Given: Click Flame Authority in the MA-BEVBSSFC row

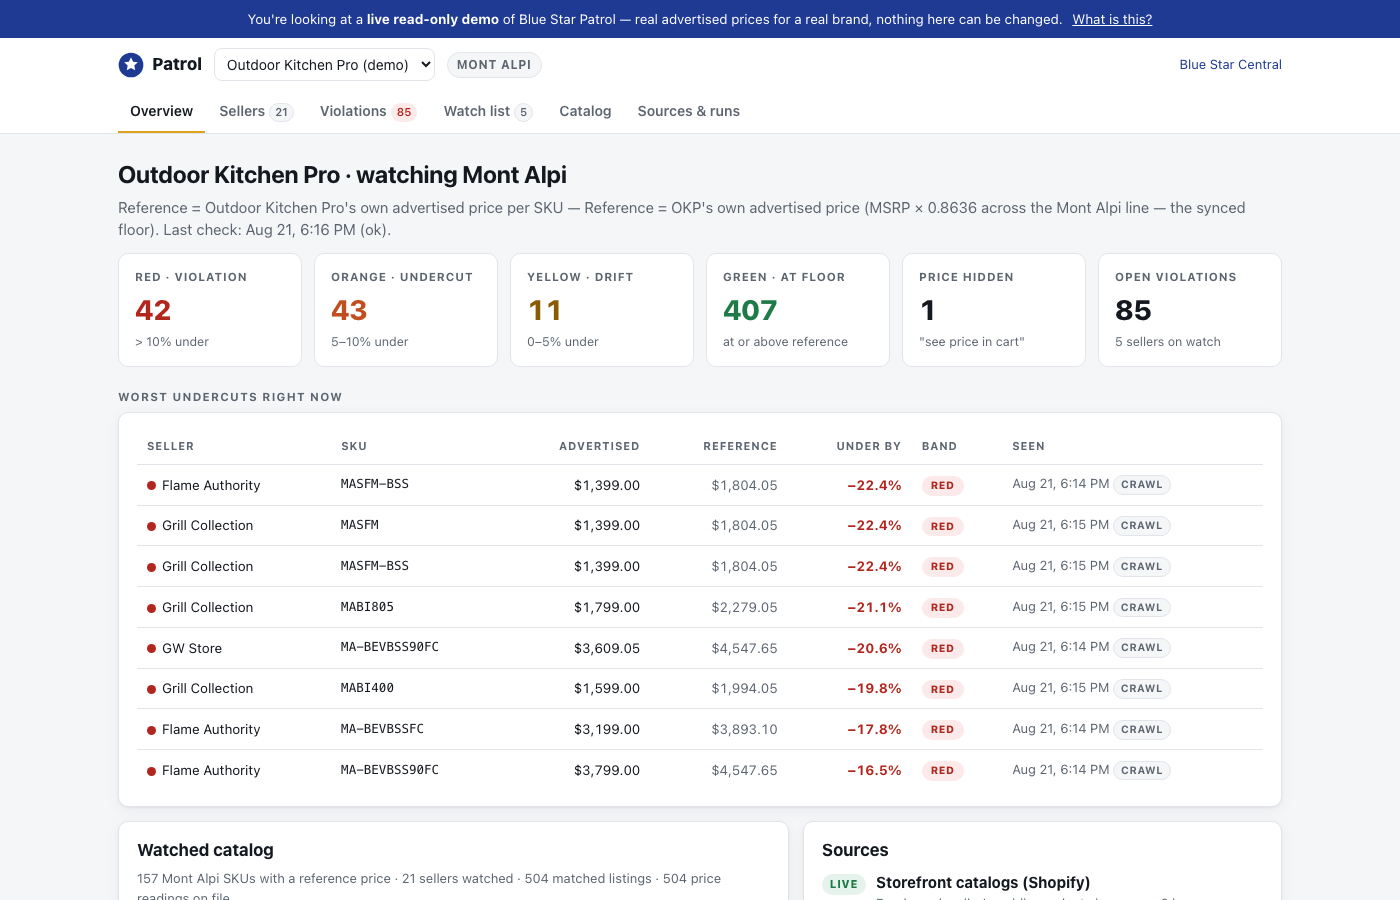Looking at the screenshot, I should coord(211,730).
